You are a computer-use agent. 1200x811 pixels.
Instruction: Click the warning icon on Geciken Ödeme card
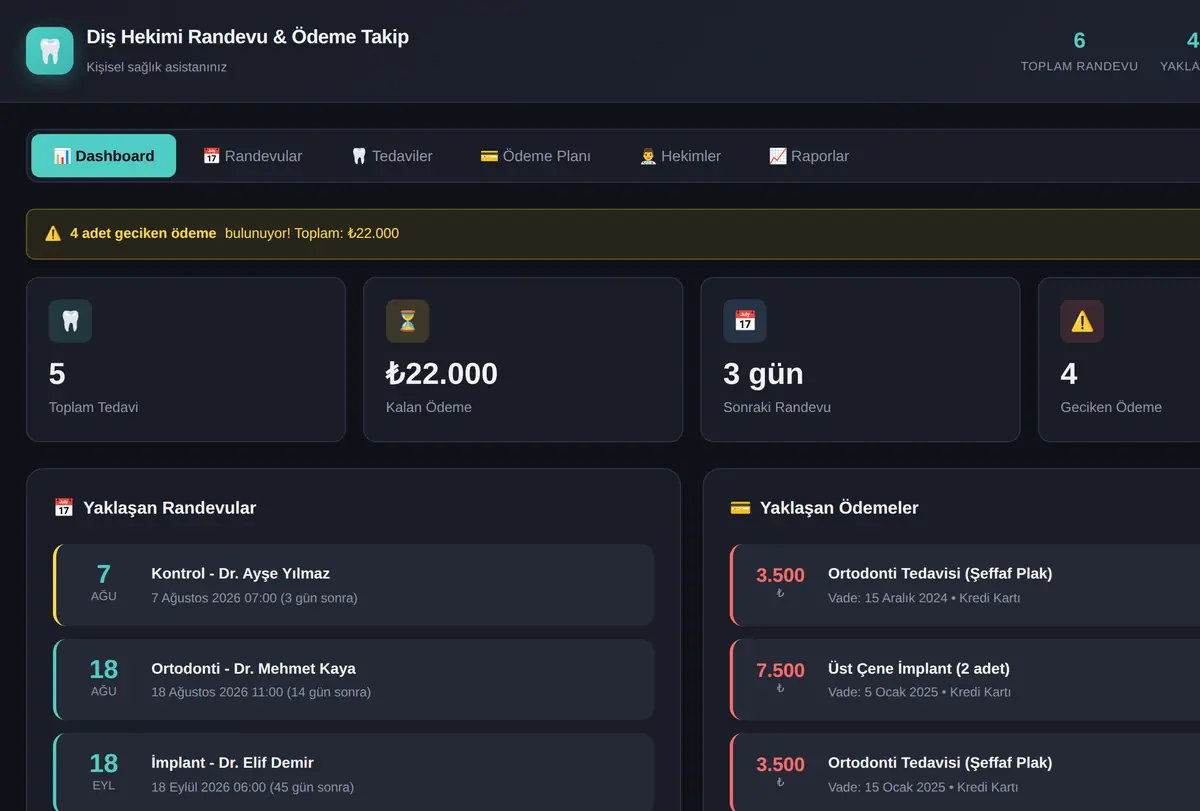click(x=1082, y=321)
